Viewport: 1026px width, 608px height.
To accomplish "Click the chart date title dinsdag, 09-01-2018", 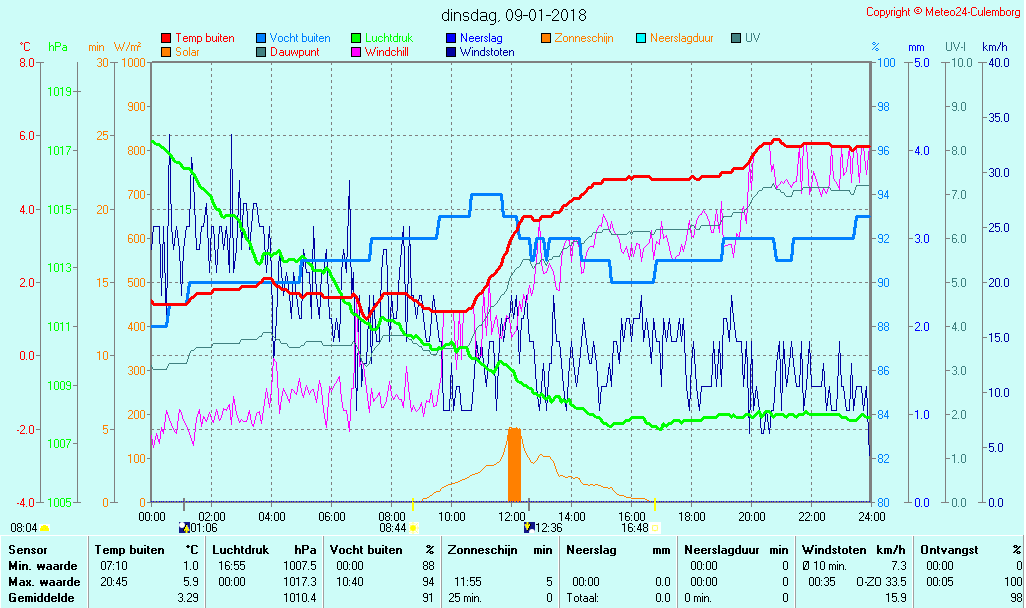I will [x=514, y=15].
